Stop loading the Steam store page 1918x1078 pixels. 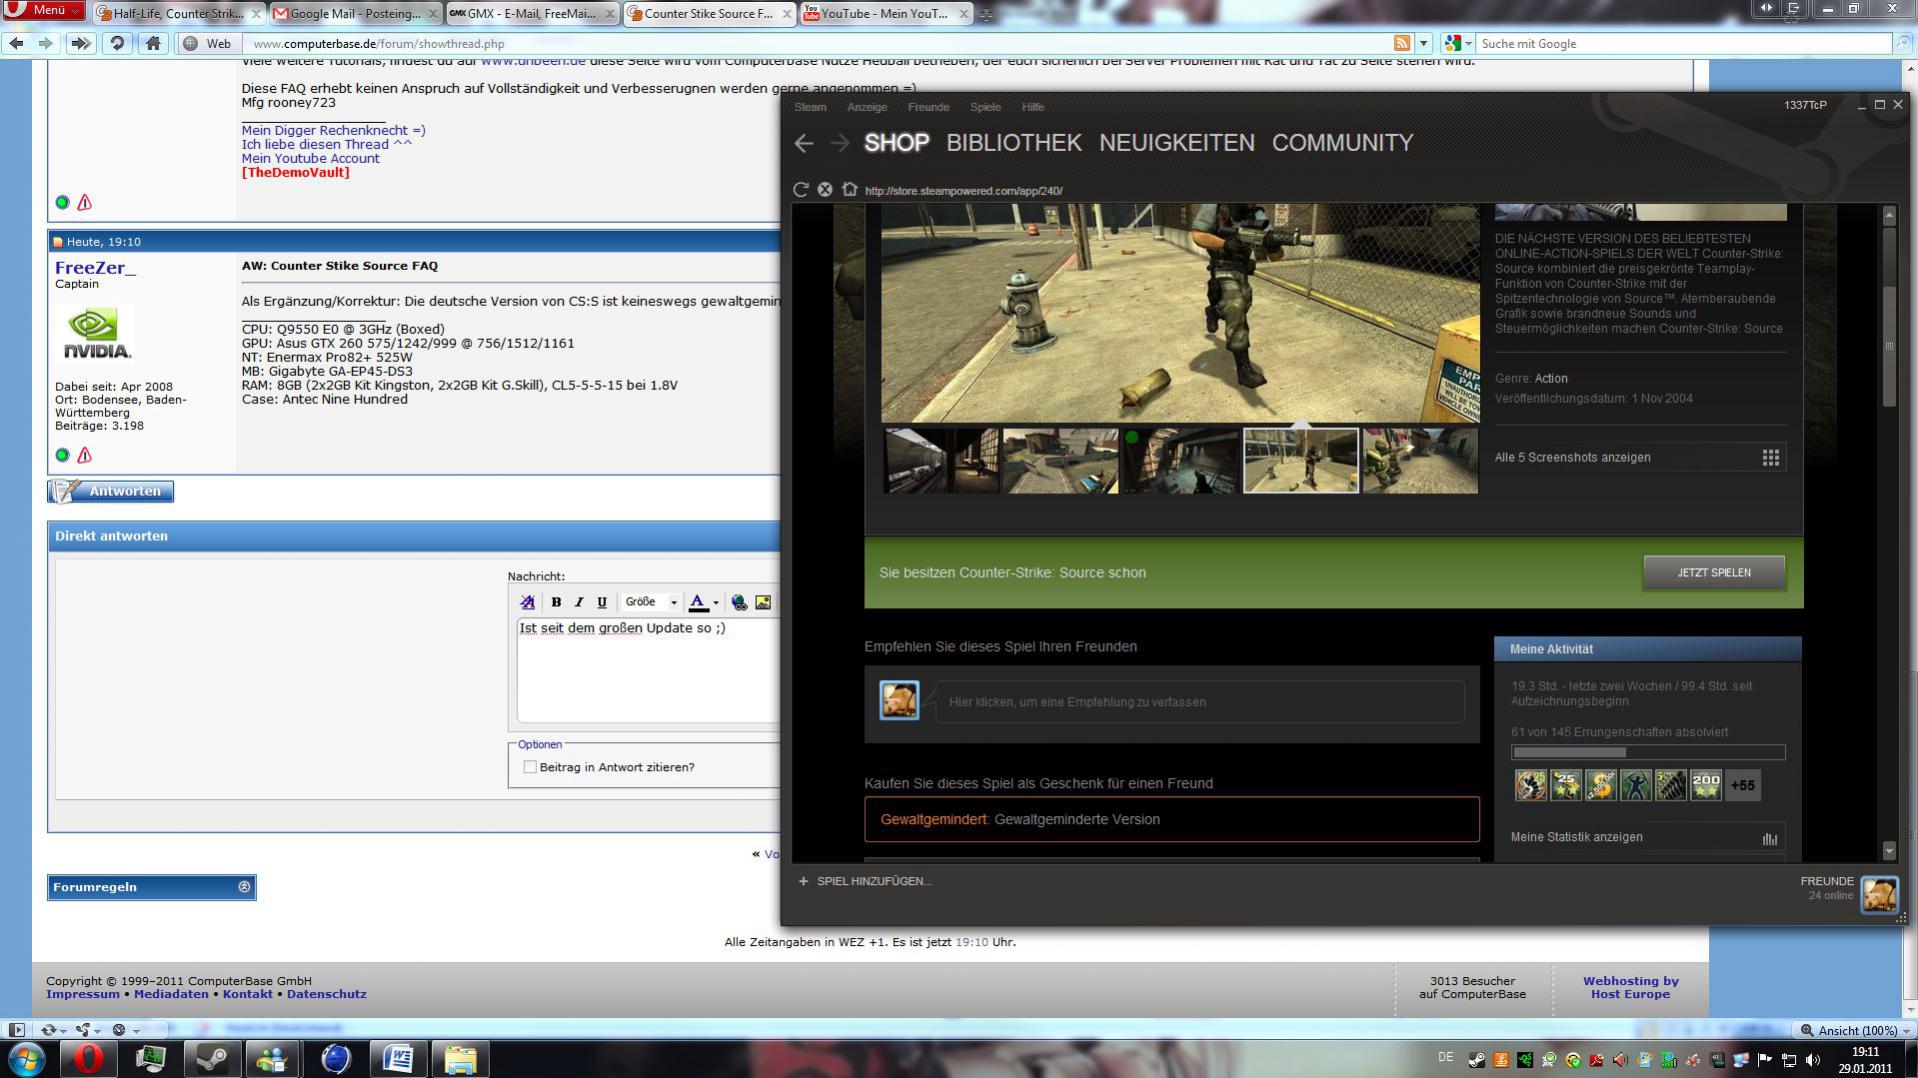tap(825, 190)
